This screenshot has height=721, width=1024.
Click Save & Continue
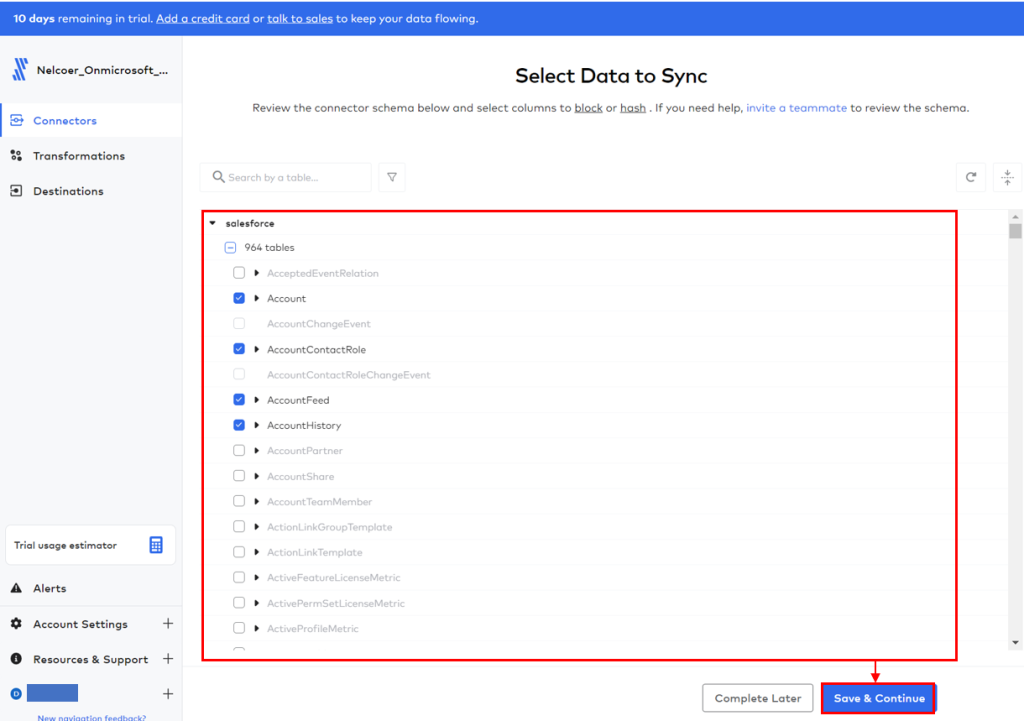tap(877, 699)
